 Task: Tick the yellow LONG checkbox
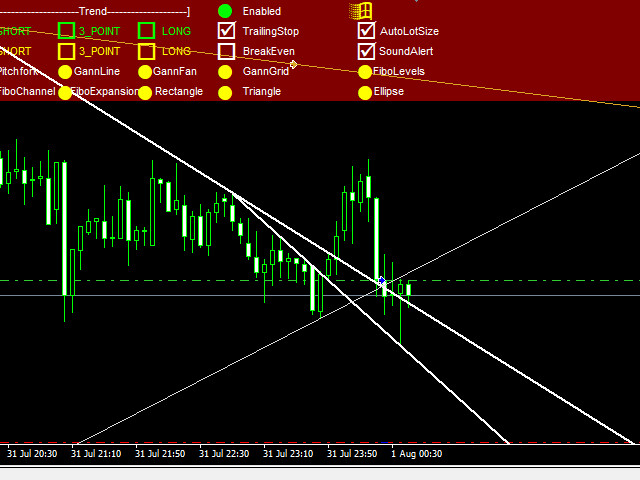point(147,51)
